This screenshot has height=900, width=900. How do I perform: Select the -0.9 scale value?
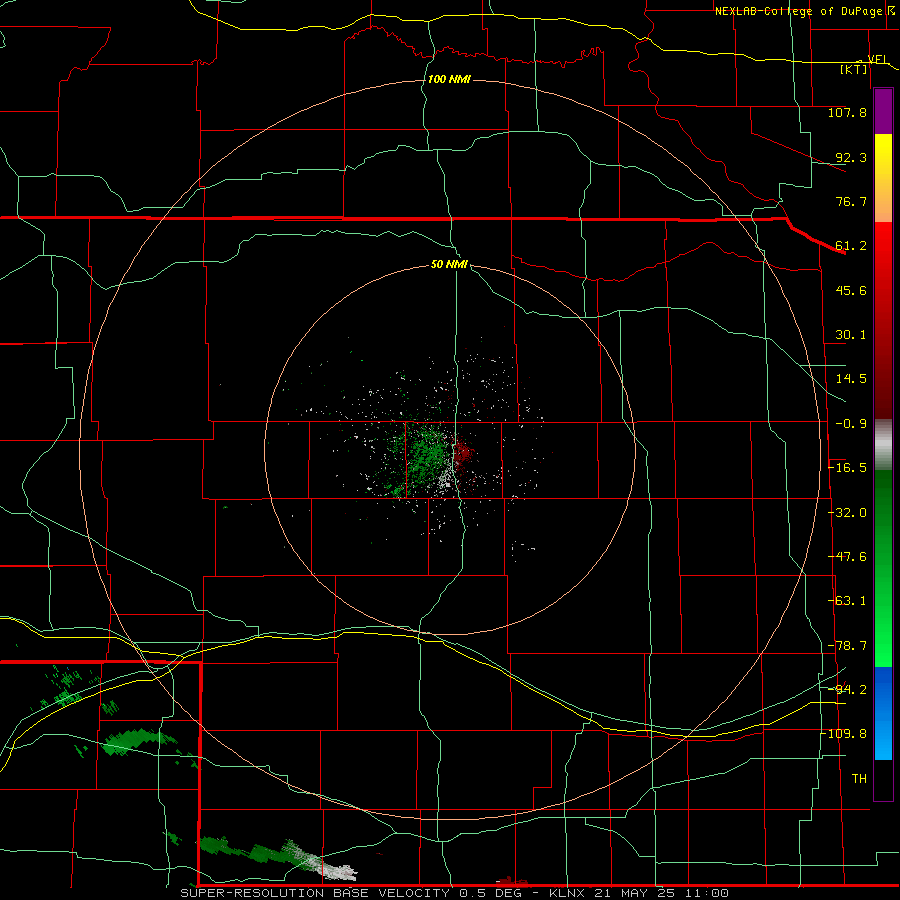851,424
